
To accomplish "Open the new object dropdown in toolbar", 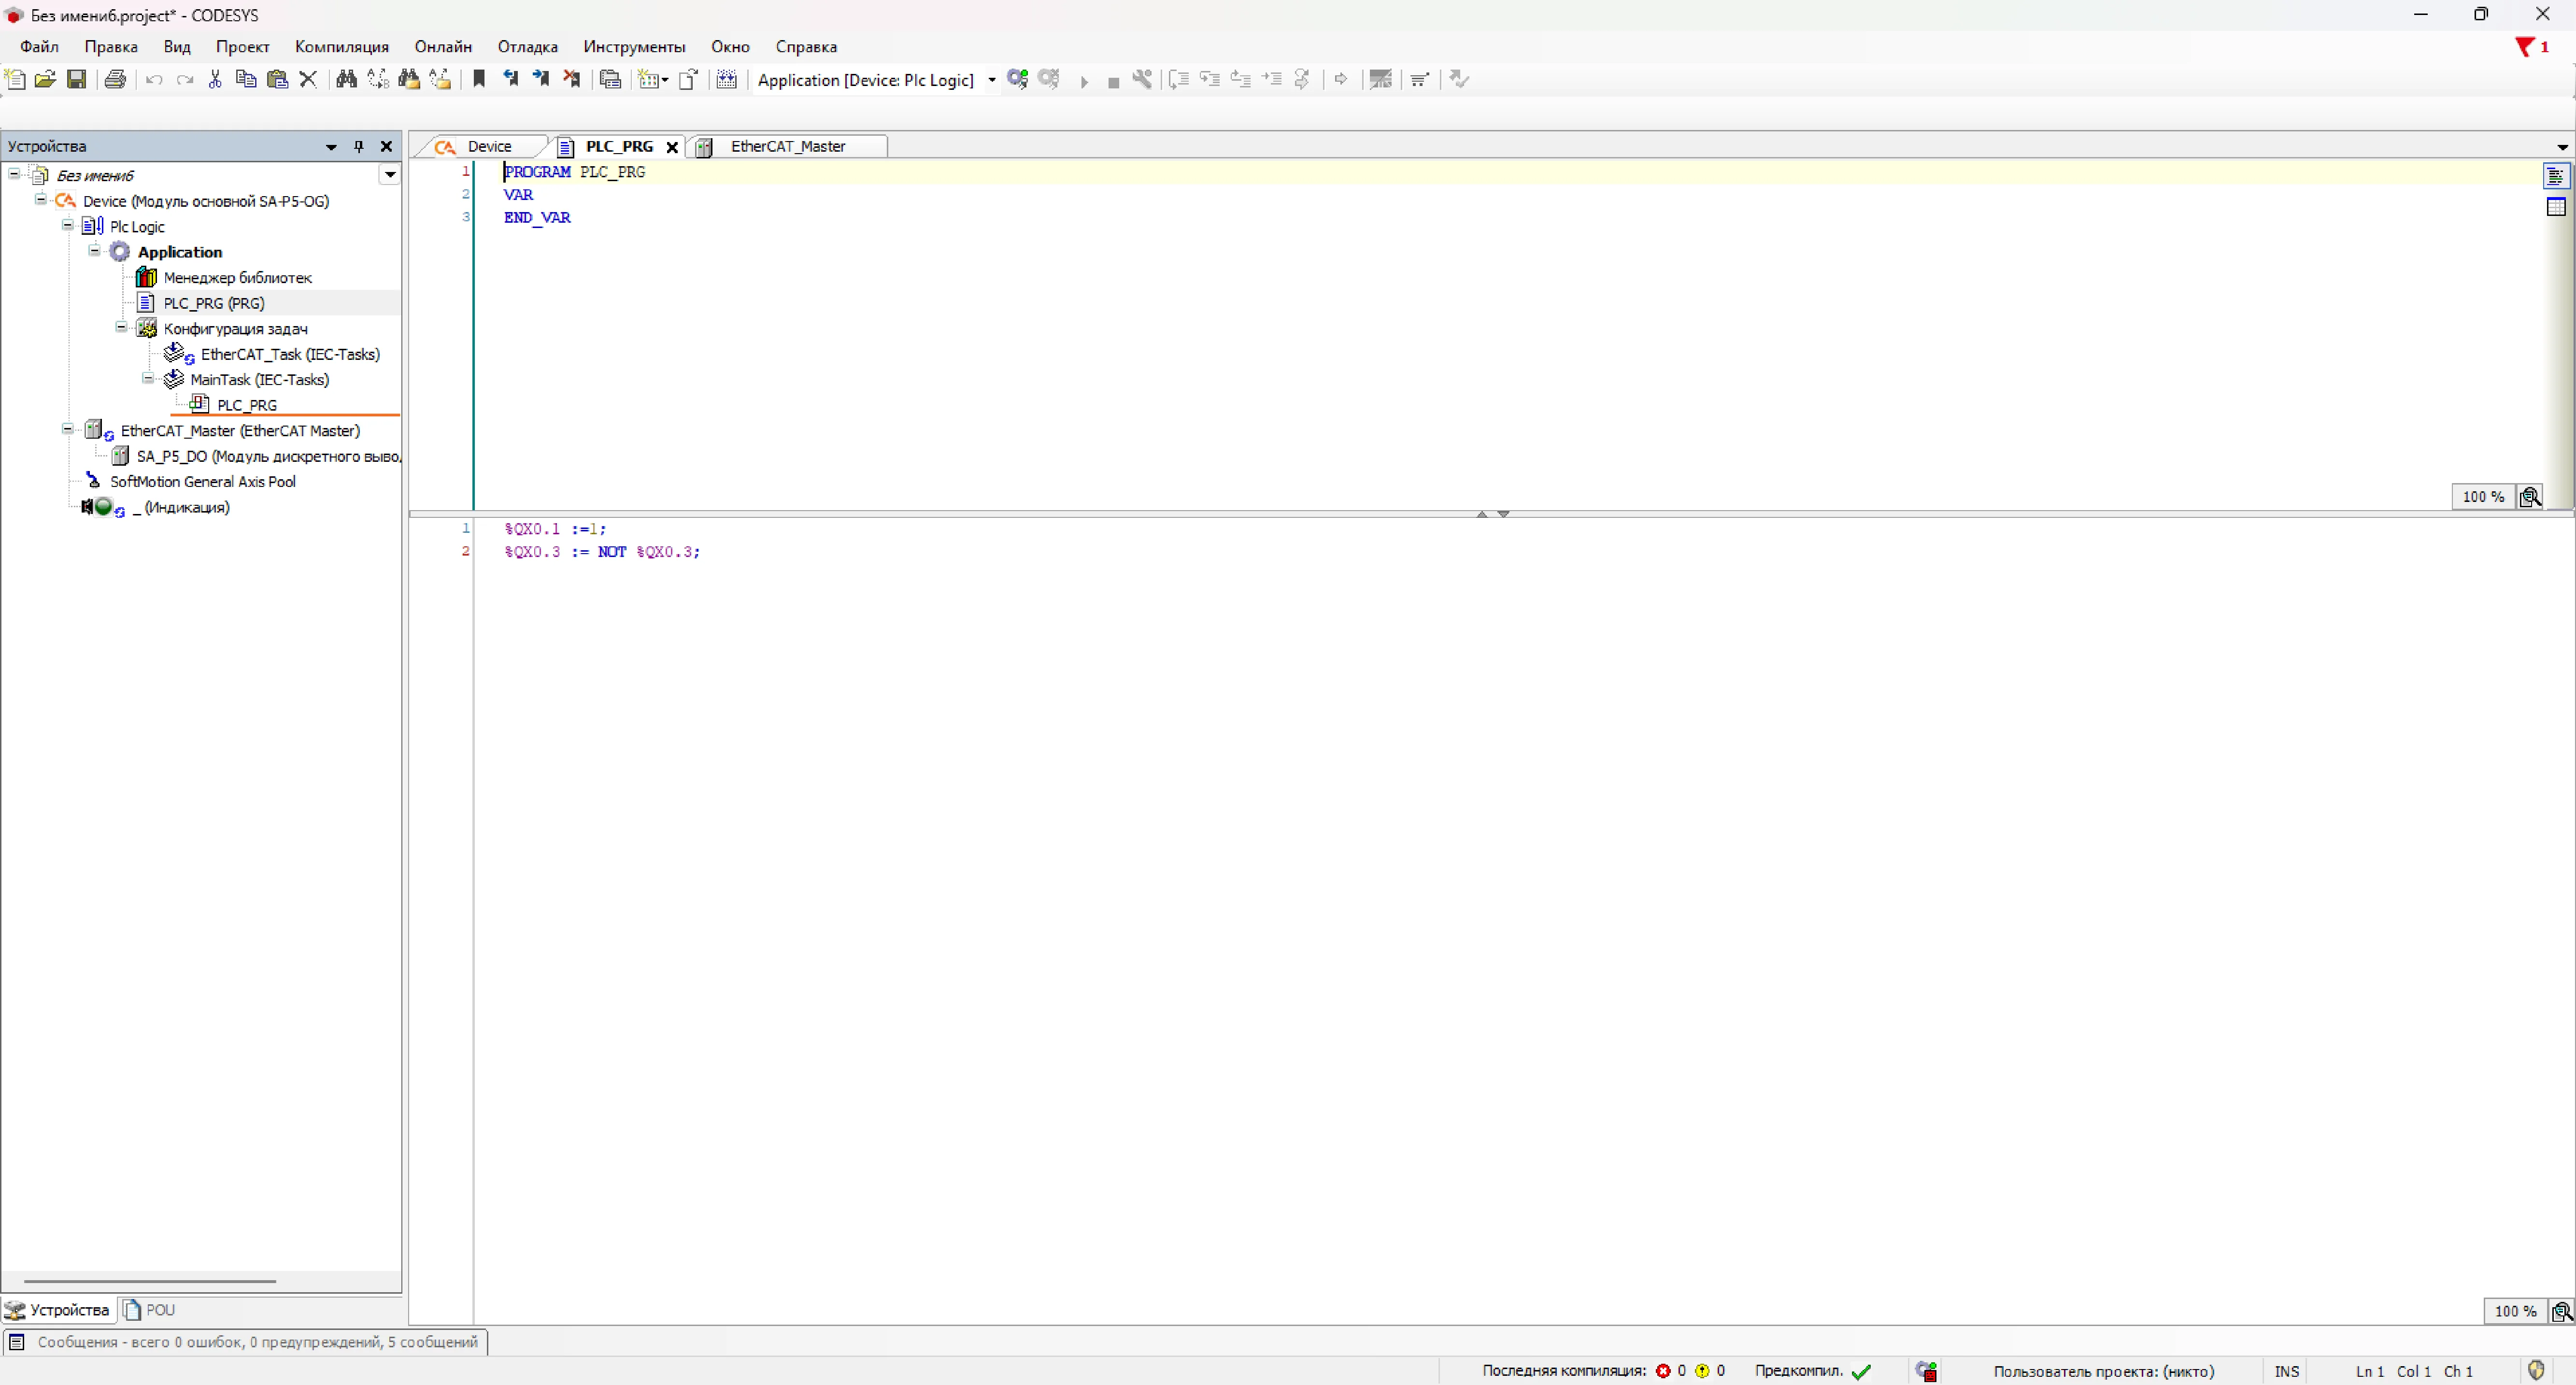I will (x=653, y=79).
